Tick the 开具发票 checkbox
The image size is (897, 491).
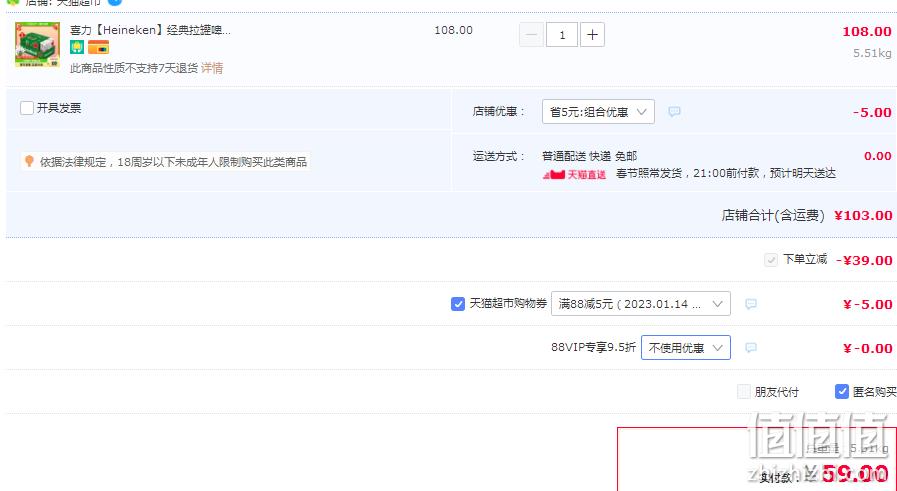pos(27,108)
